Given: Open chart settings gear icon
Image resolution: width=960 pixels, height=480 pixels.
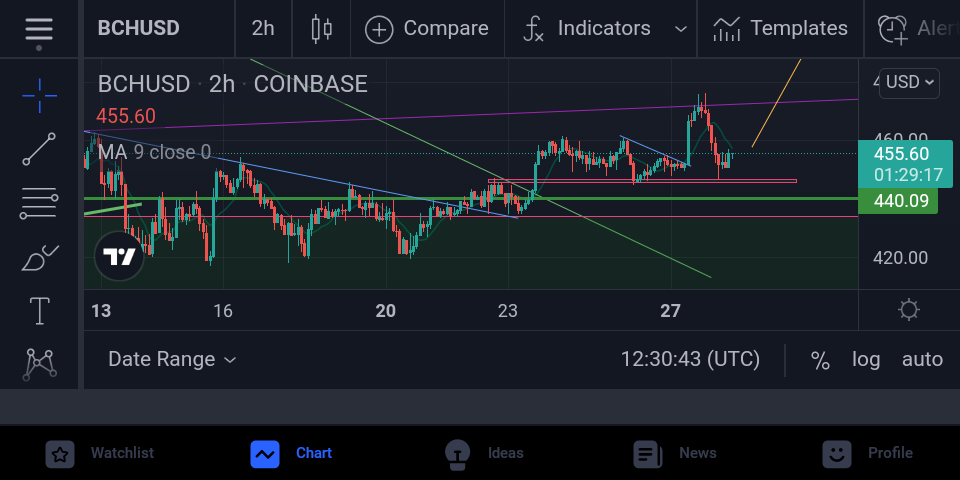Looking at the screenshot, I should 909,310.
